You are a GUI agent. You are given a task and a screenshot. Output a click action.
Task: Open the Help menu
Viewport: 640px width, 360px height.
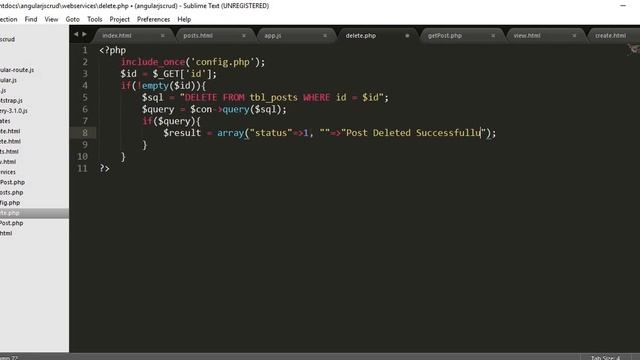point(184,19)
